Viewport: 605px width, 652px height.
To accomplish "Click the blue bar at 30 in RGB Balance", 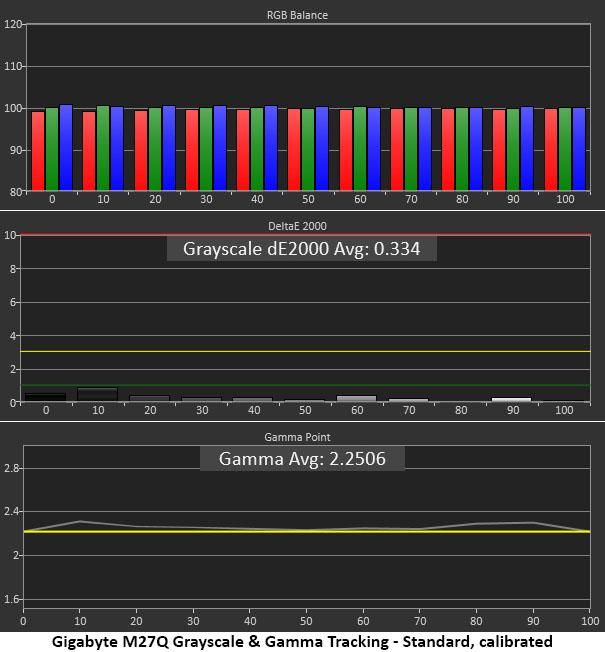I will point(220,148).
